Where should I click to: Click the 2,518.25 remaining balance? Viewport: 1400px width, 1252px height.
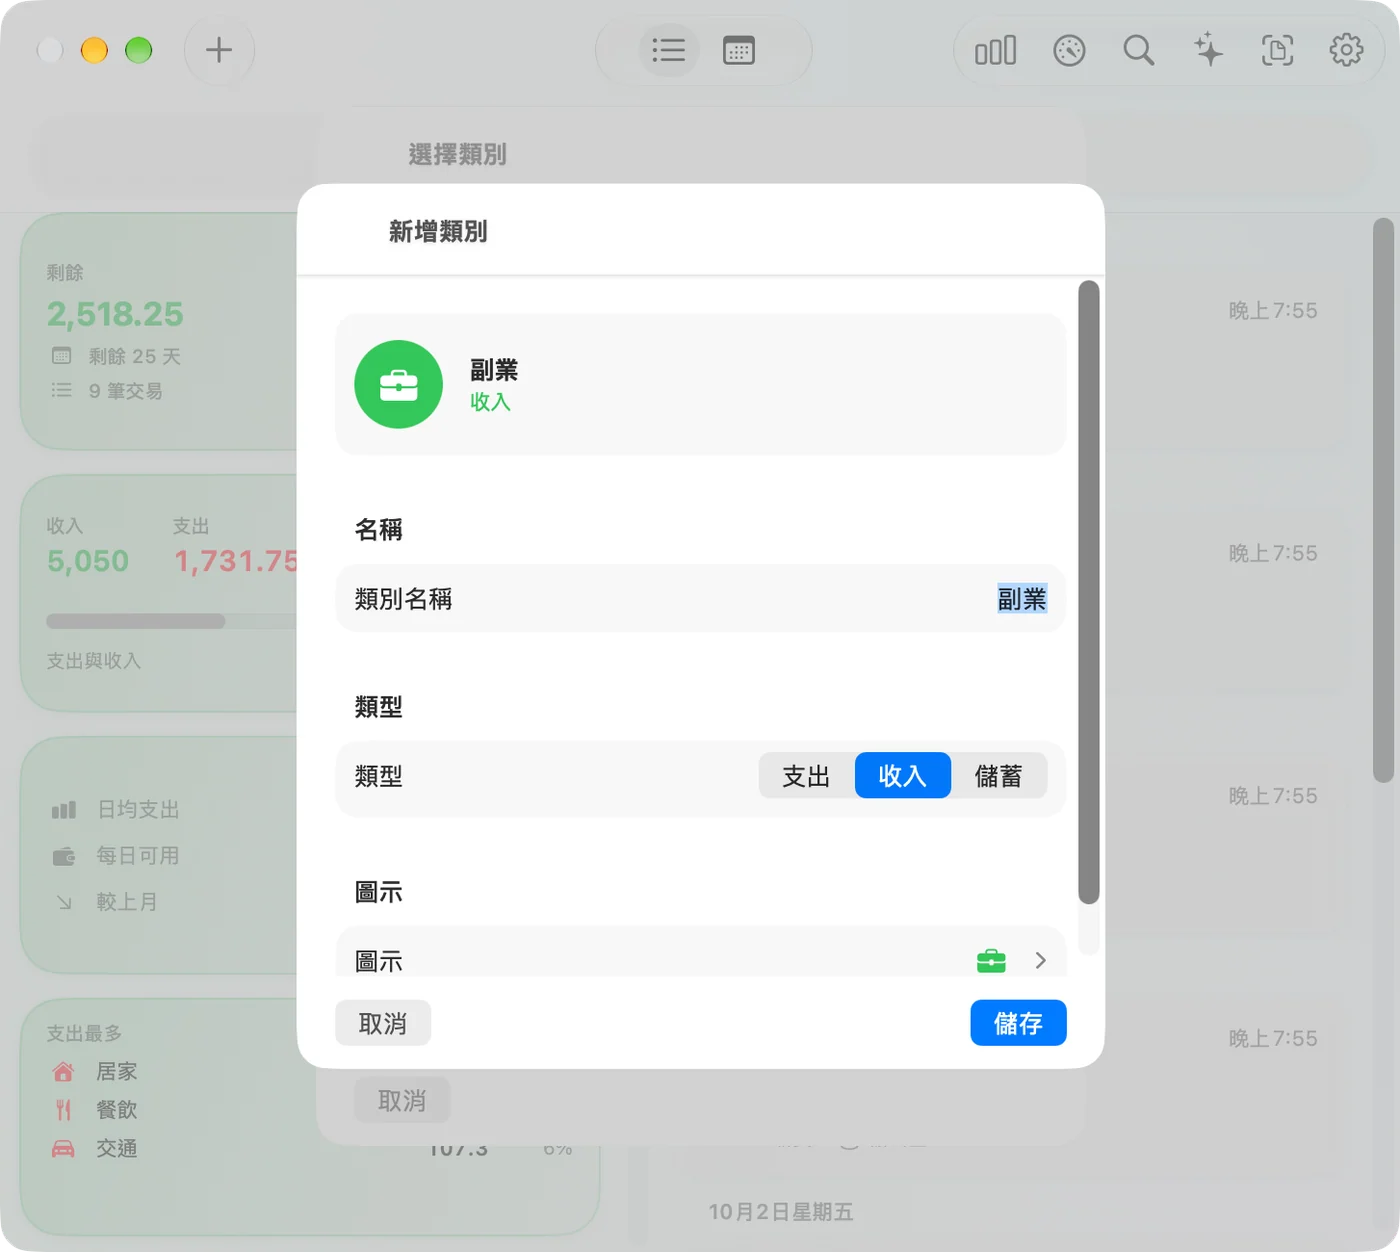(x=115, y=314)
